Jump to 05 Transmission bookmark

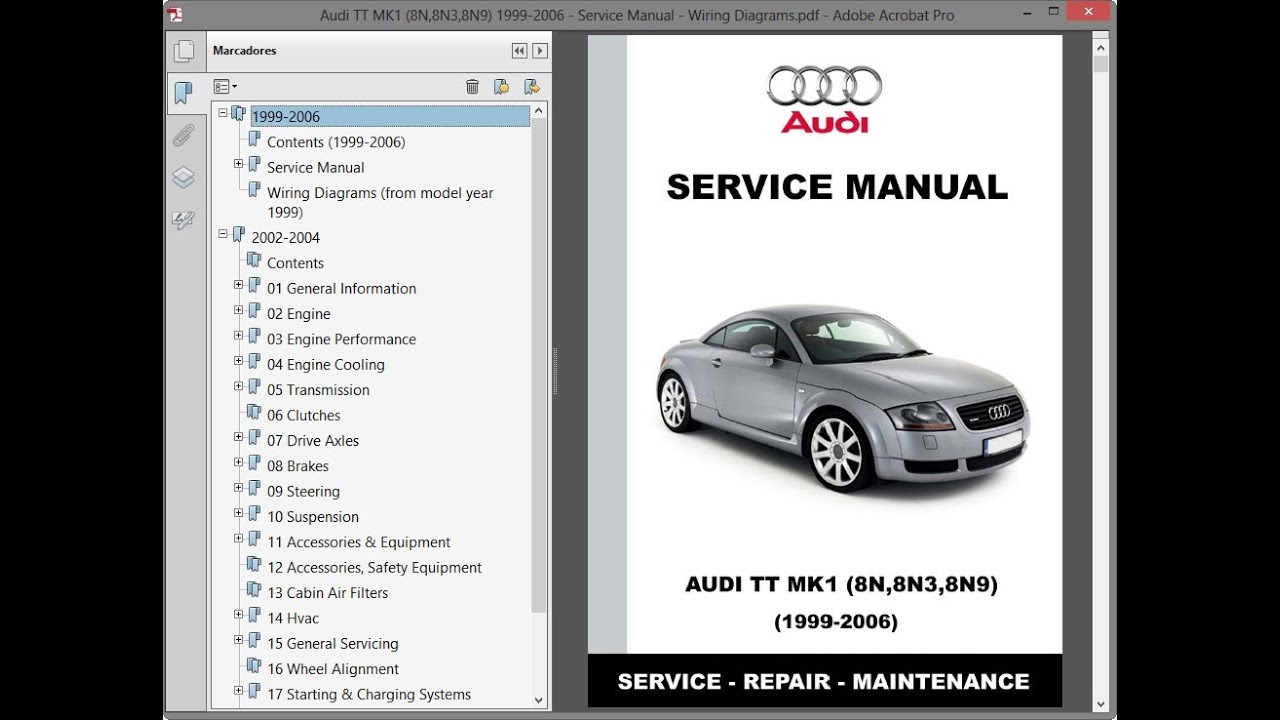click(x=318, y=390)
